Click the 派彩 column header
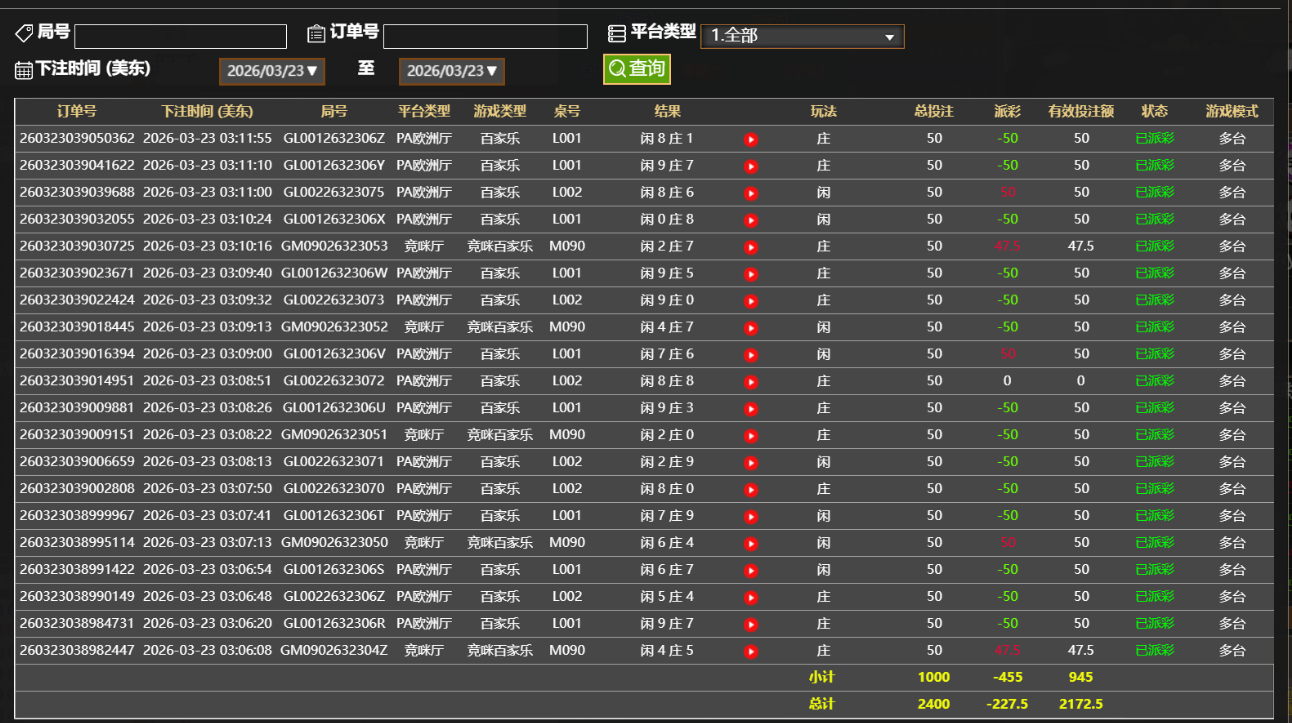This screenshot has width=1292, height=723. coord(1008,111)
